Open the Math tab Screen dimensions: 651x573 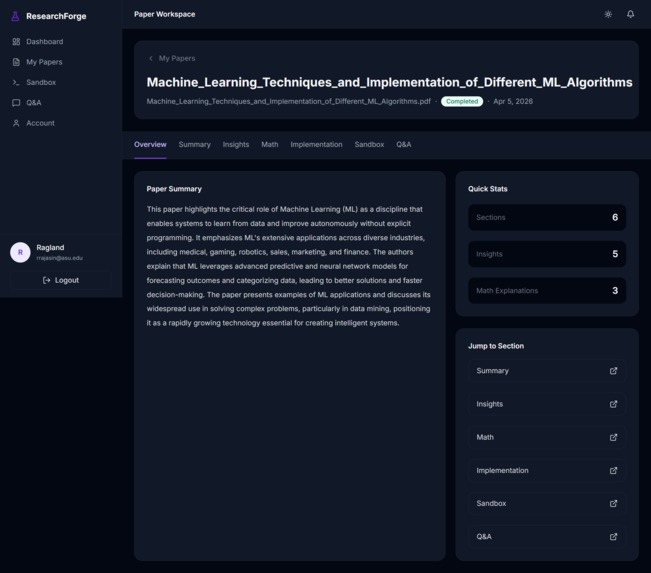coord(270,144)
